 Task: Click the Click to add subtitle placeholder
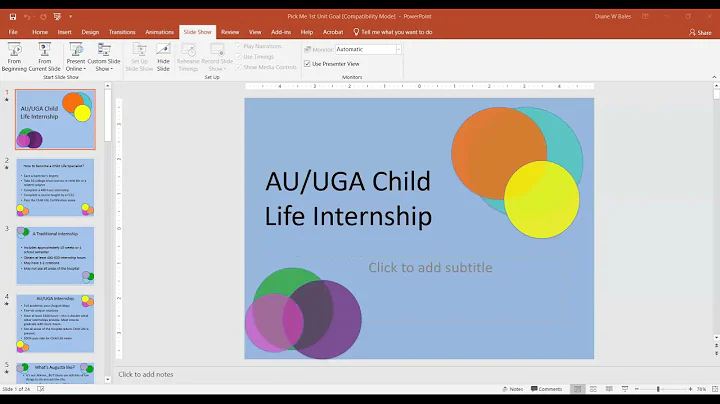pyautogui.click(x=430, y=267)
